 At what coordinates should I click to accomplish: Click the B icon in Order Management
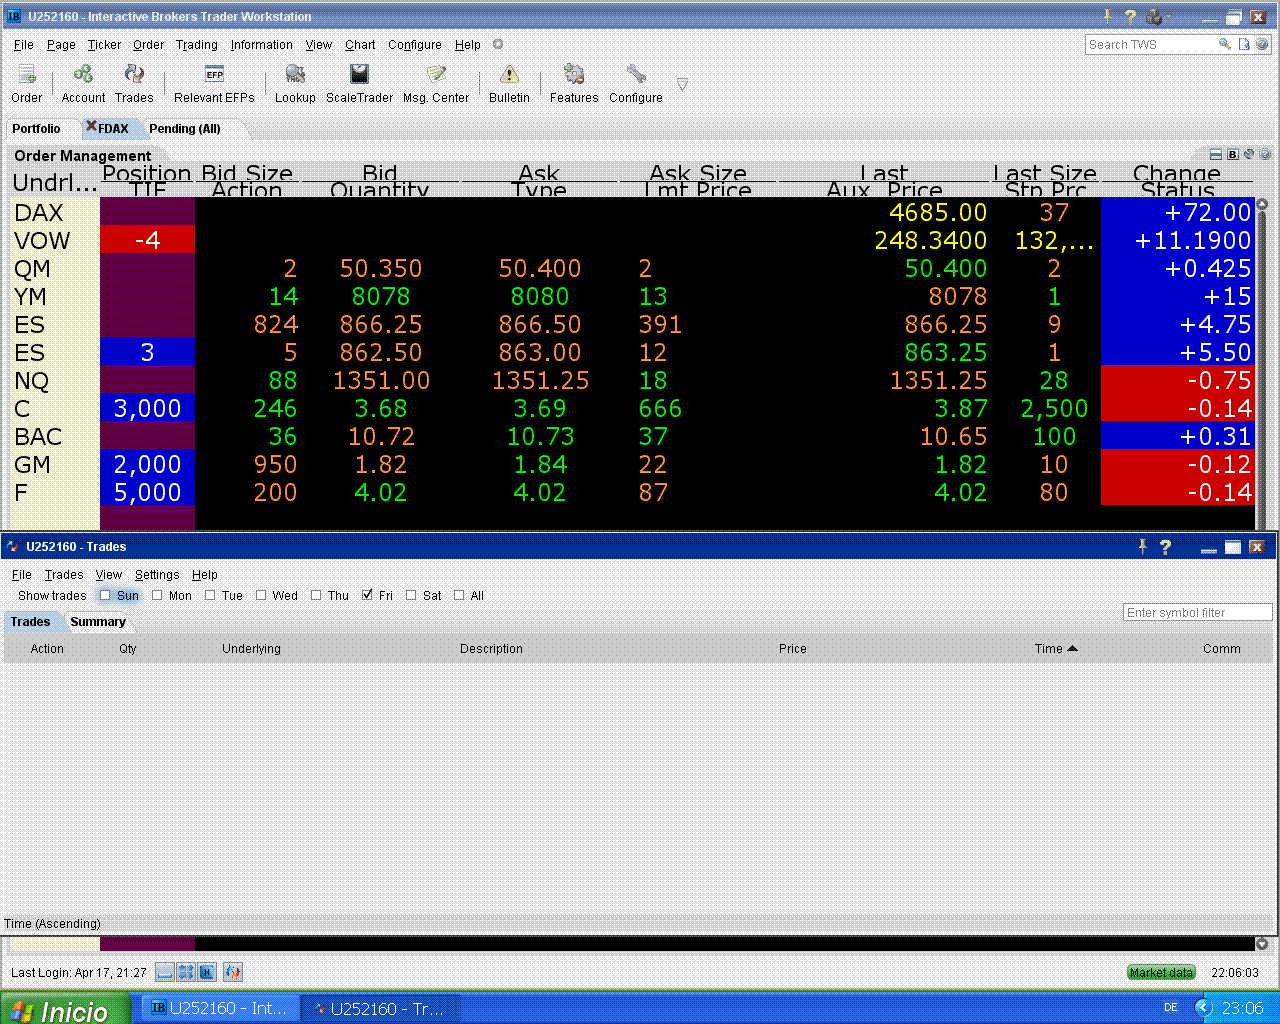click(1233, 155)
